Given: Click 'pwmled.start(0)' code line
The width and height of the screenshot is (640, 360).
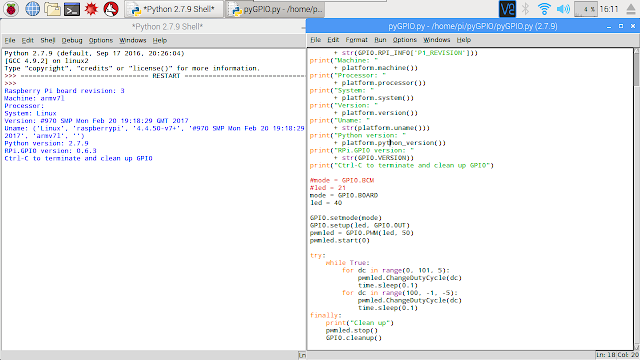Looking at the screenshot, I should click(x=340, y=240).
